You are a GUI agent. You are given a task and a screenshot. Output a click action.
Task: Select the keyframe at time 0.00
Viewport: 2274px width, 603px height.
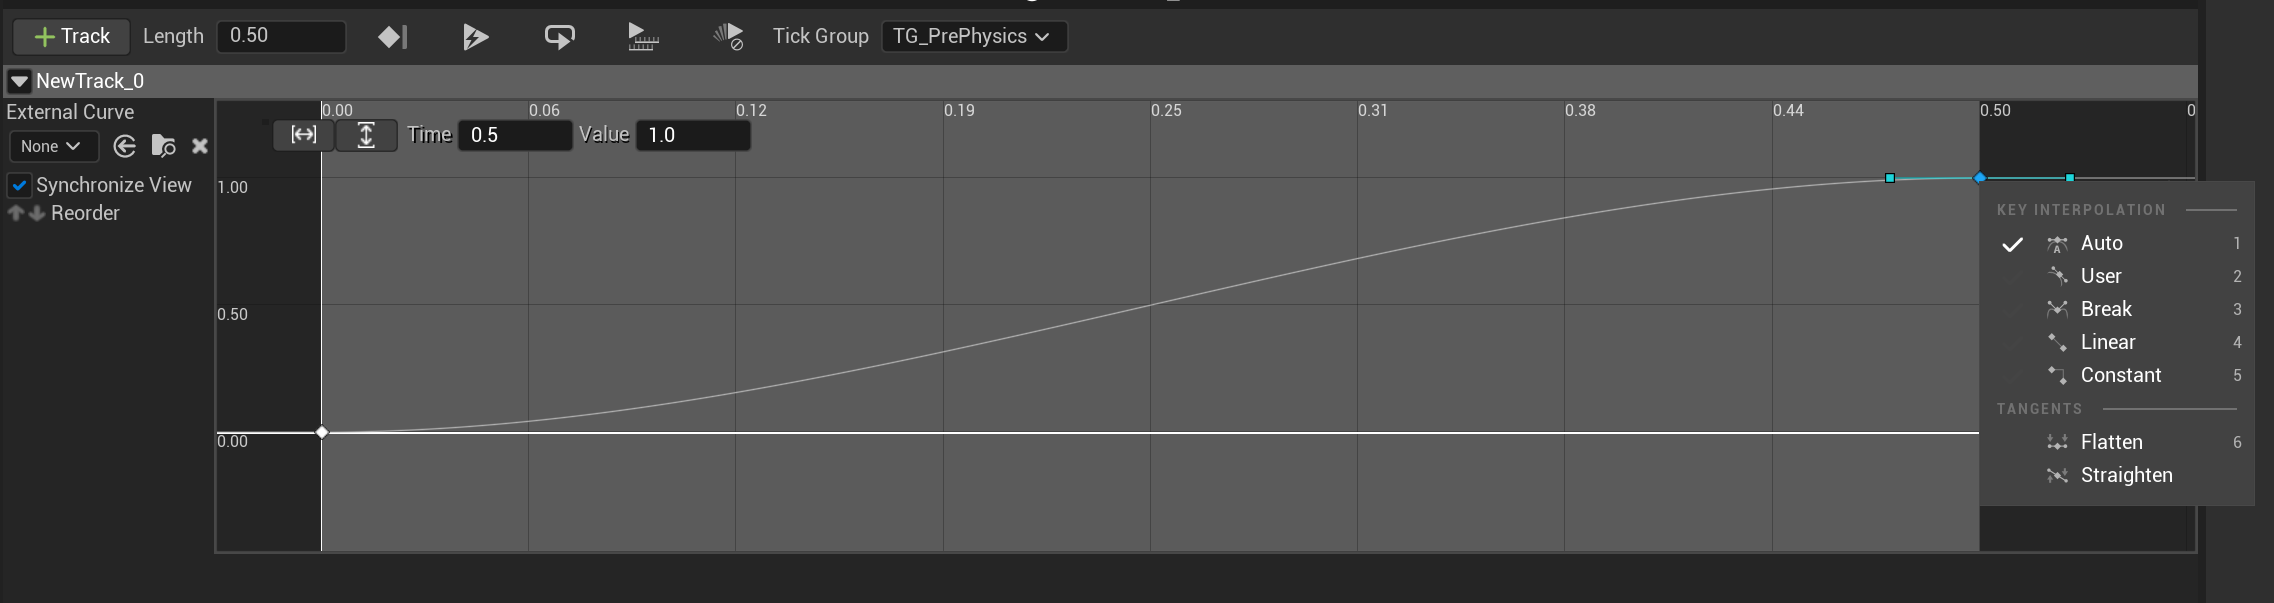tap(322, 432)
